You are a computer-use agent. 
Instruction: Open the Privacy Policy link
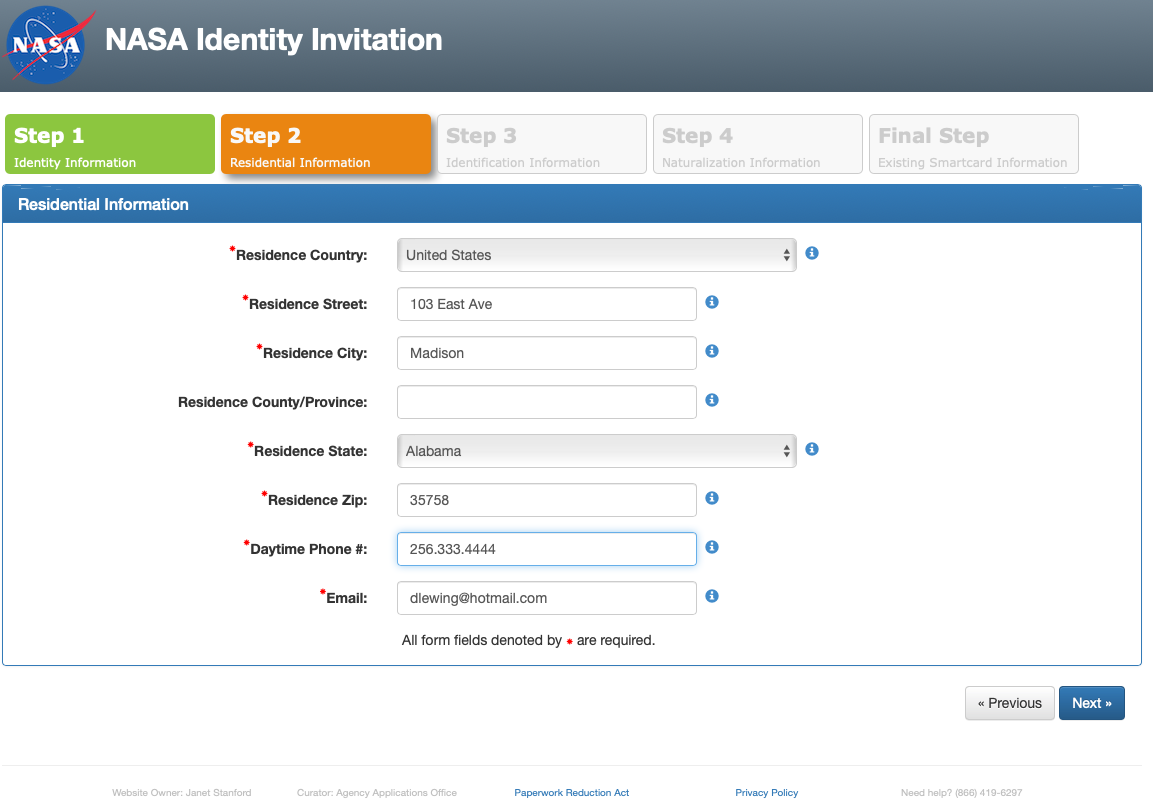(x=766, y=793)
